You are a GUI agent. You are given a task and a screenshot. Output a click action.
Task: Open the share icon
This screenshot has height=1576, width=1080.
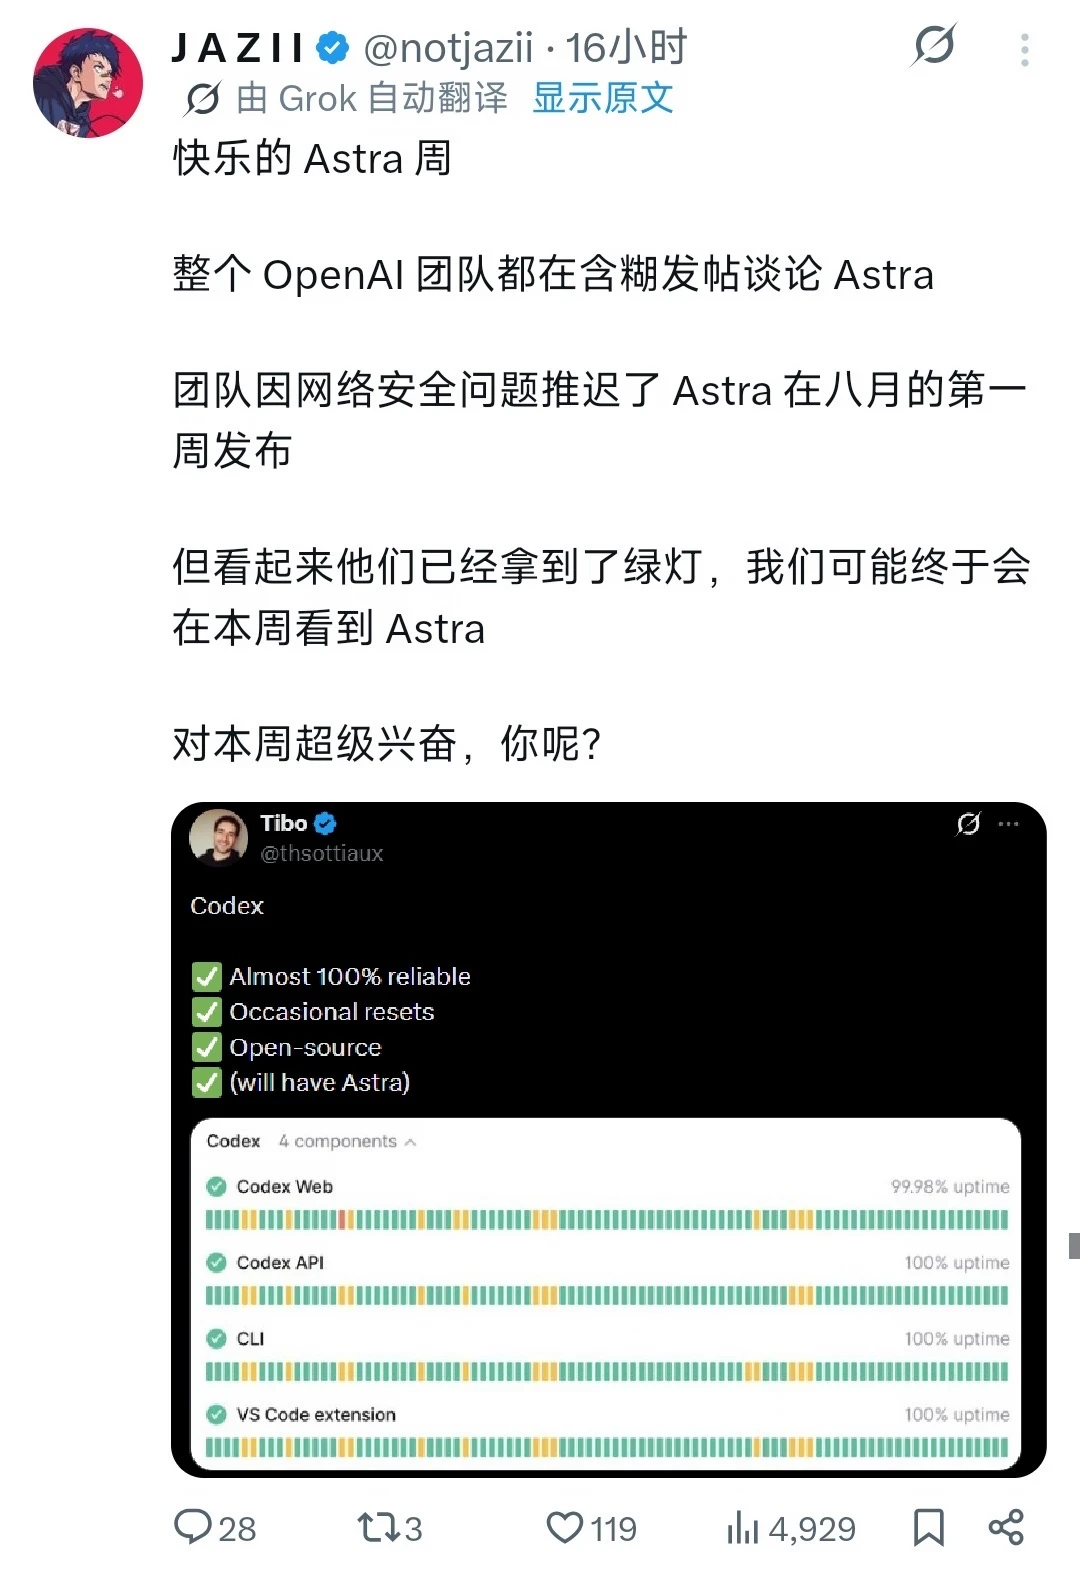pyautogui.click(x=1006, y=1527)
